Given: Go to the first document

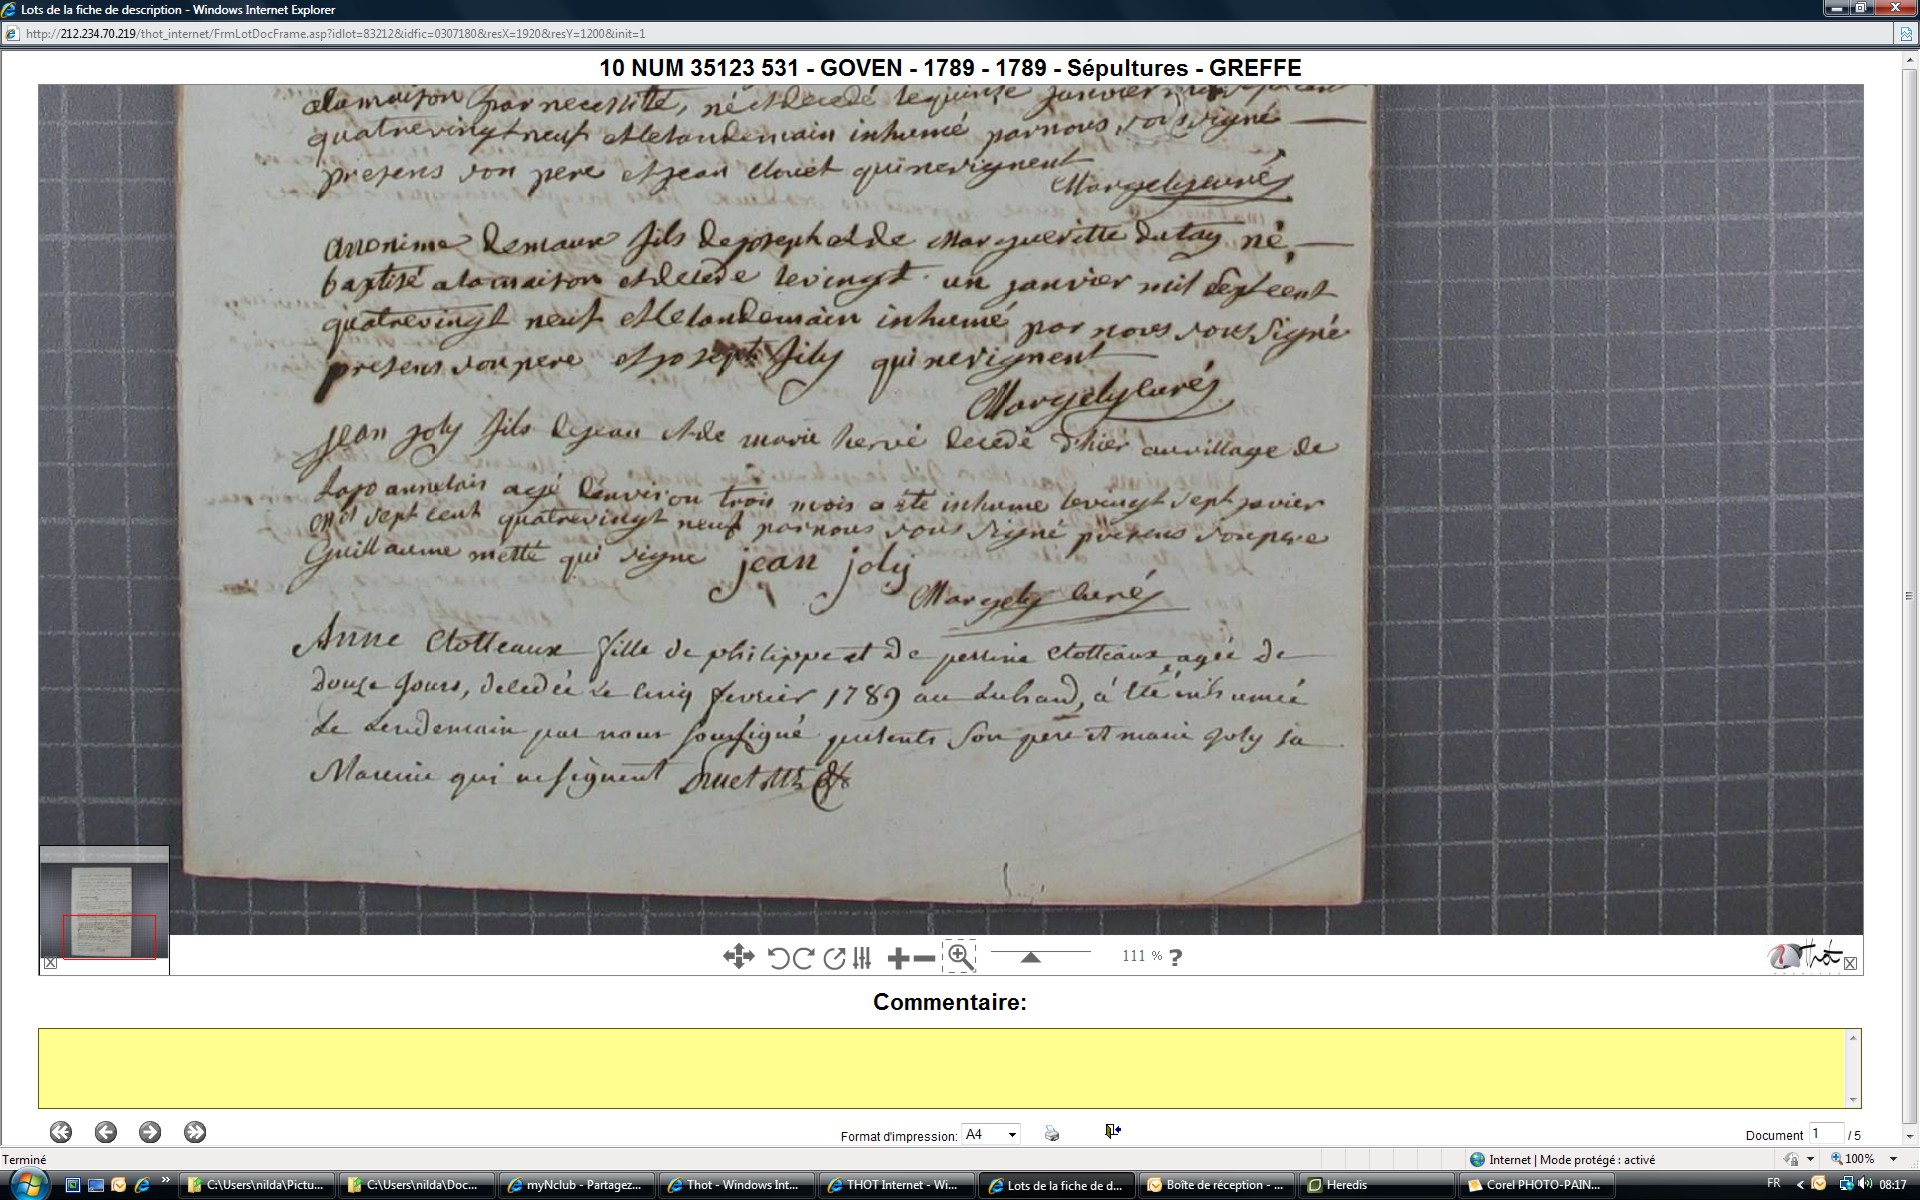Looking at the screenshot, I should tap(61, 1132).
